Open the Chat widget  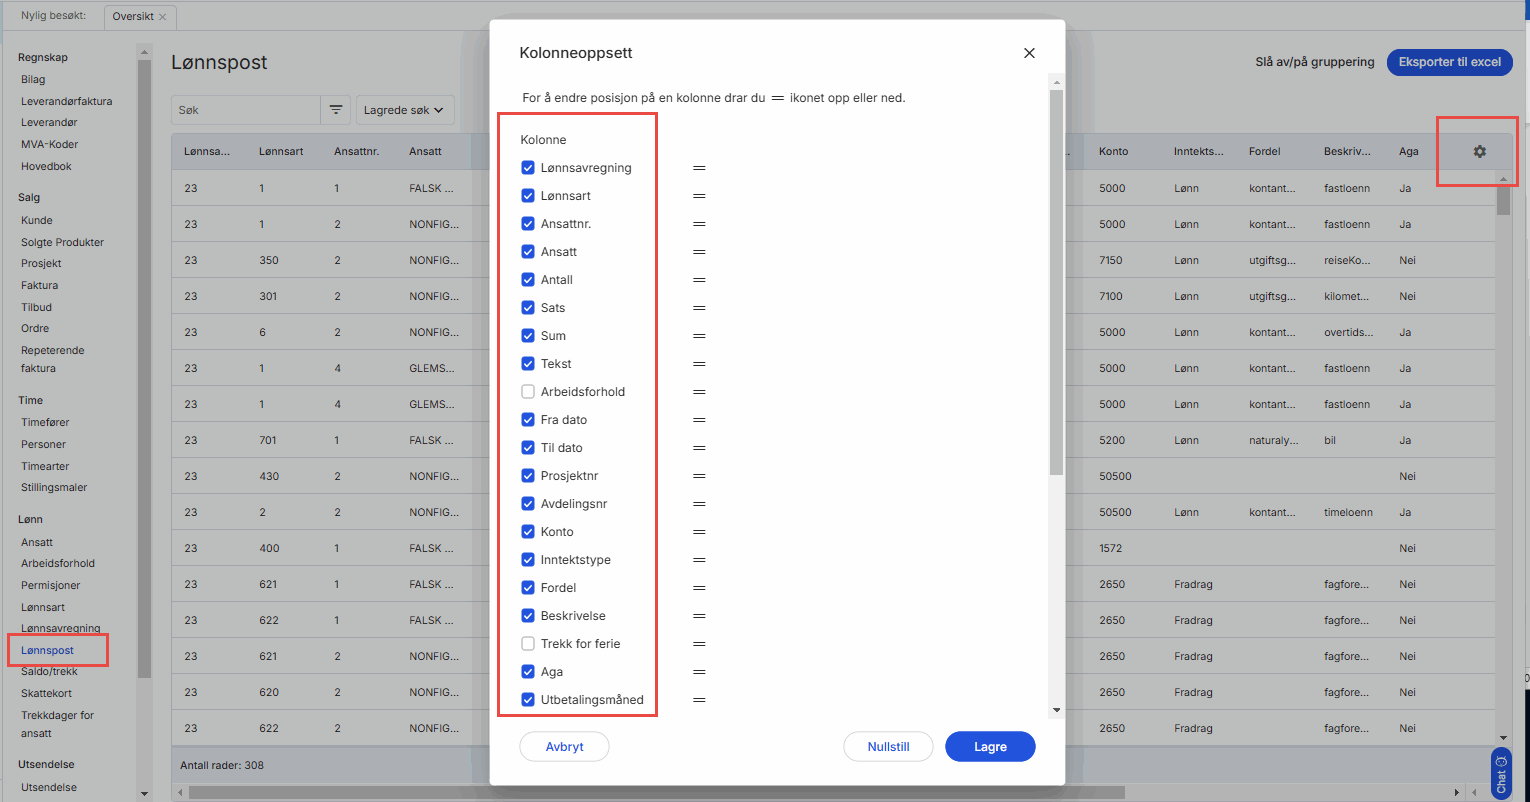click(x=1500, y=774)
